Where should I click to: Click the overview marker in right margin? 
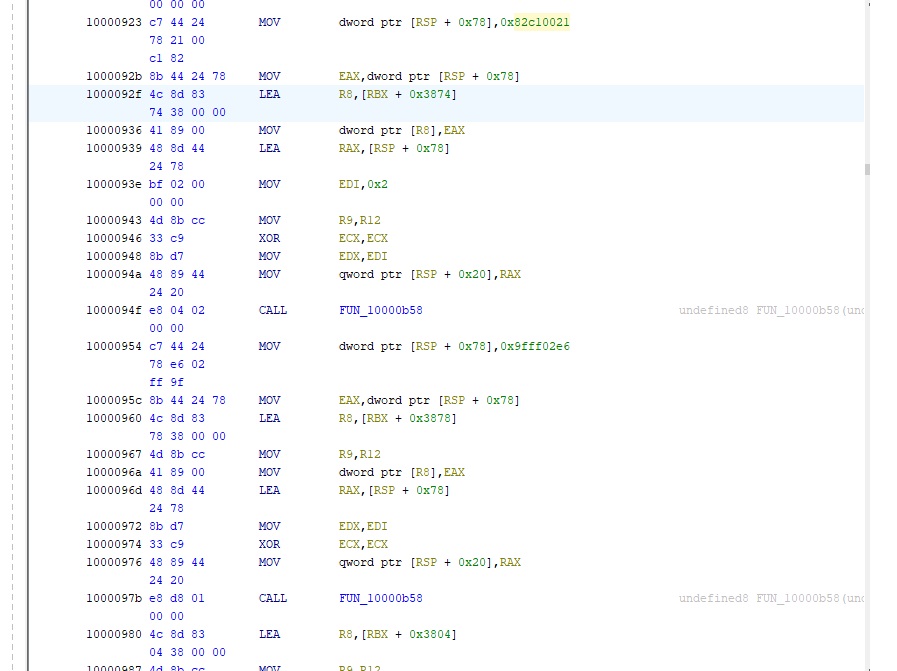[x=867, y=169]
